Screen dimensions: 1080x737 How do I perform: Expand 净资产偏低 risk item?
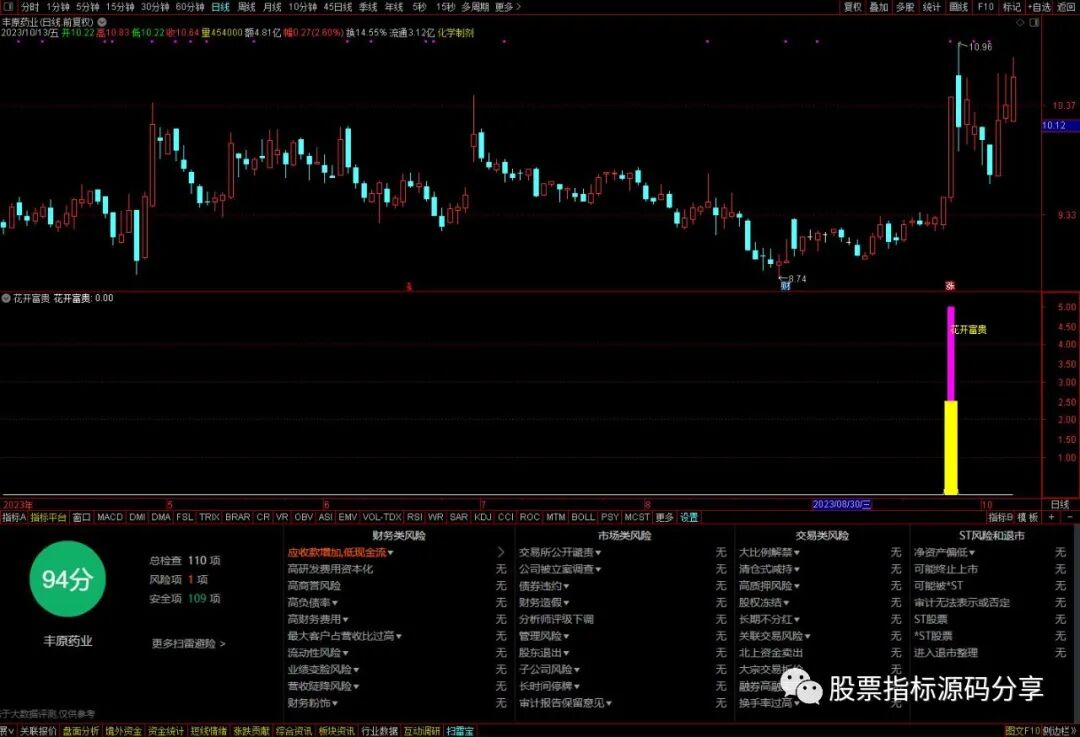(x=944, y=552)
